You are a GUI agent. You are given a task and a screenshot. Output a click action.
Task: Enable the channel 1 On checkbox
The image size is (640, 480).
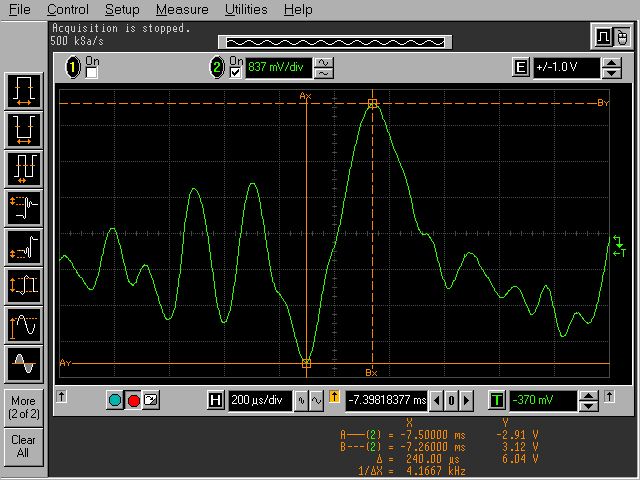92,73
